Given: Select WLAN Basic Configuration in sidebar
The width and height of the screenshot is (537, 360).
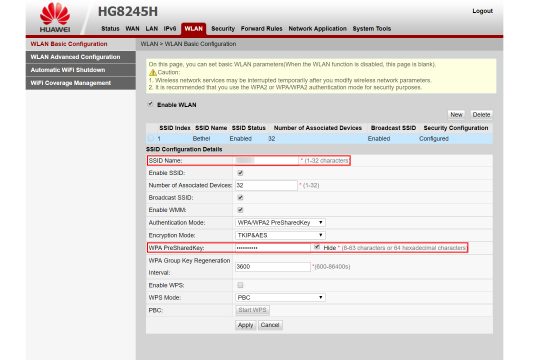Looking at the screenshot, I should pos(81,44).
